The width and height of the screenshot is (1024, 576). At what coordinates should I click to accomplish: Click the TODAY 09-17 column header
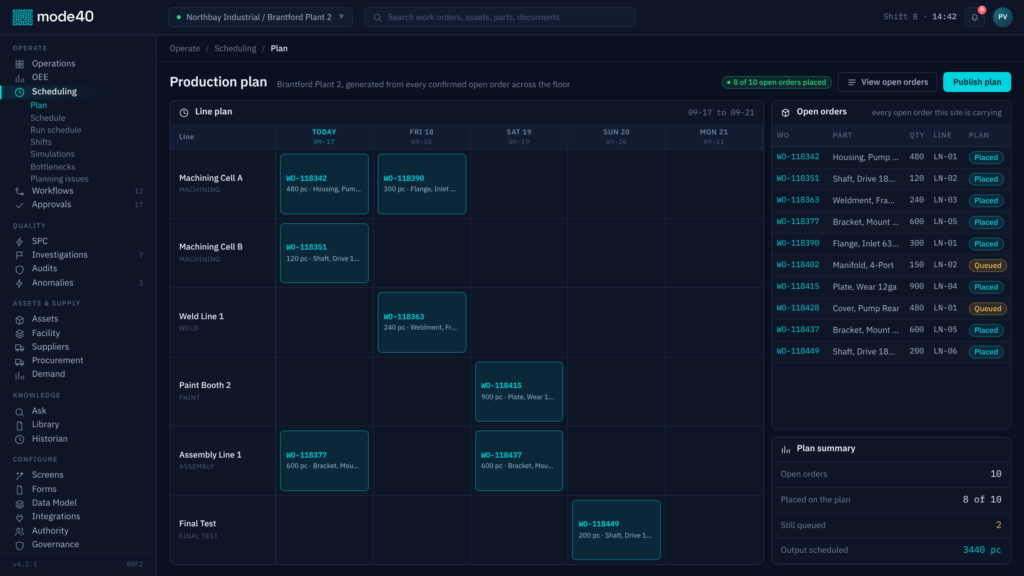click(324, 136)
